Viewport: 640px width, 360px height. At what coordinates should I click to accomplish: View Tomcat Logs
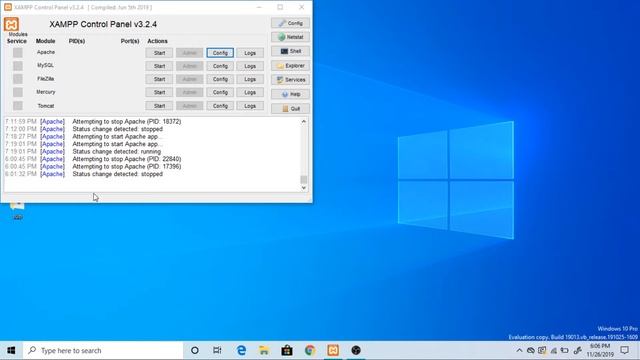click(250, 106)
